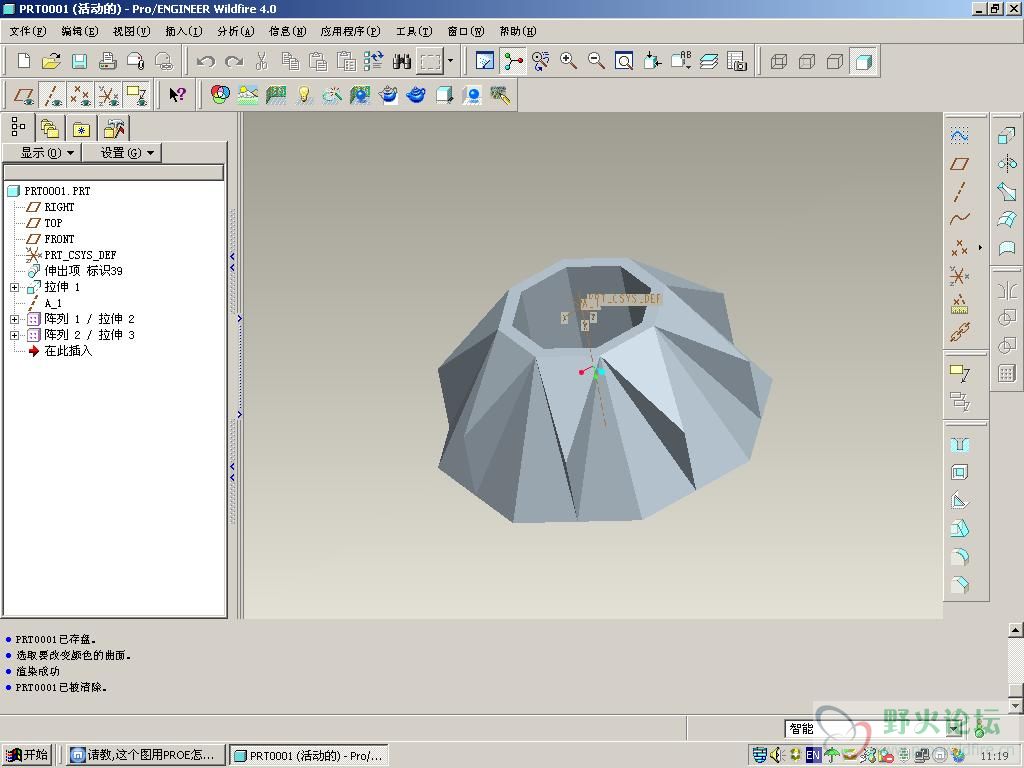Select the revolve tool on right edge
The height and width of the screenshot is (768, 1024).
pyautogui.click(x=1006, y=164)
